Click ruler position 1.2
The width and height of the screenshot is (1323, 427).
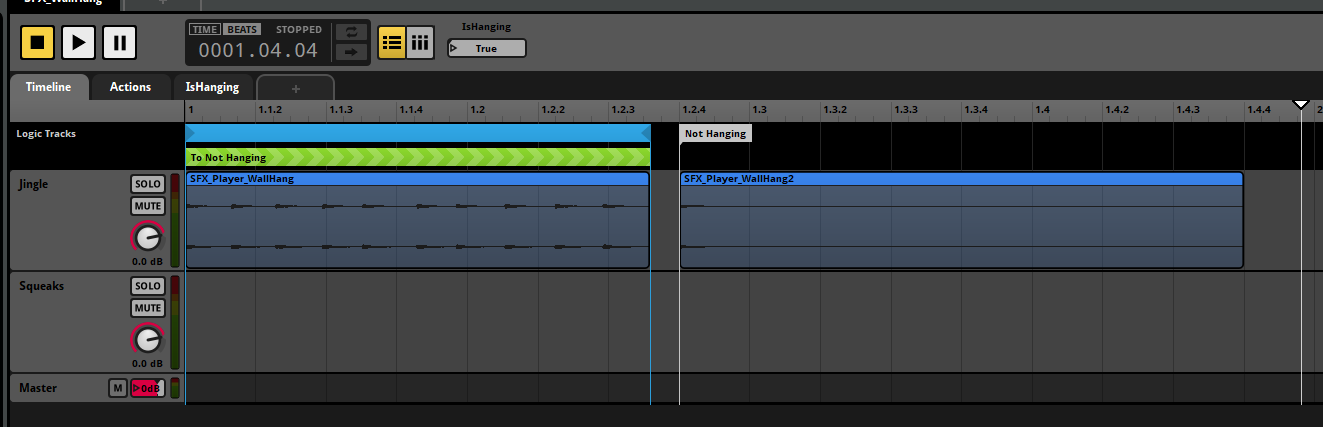tap(477, 109)
